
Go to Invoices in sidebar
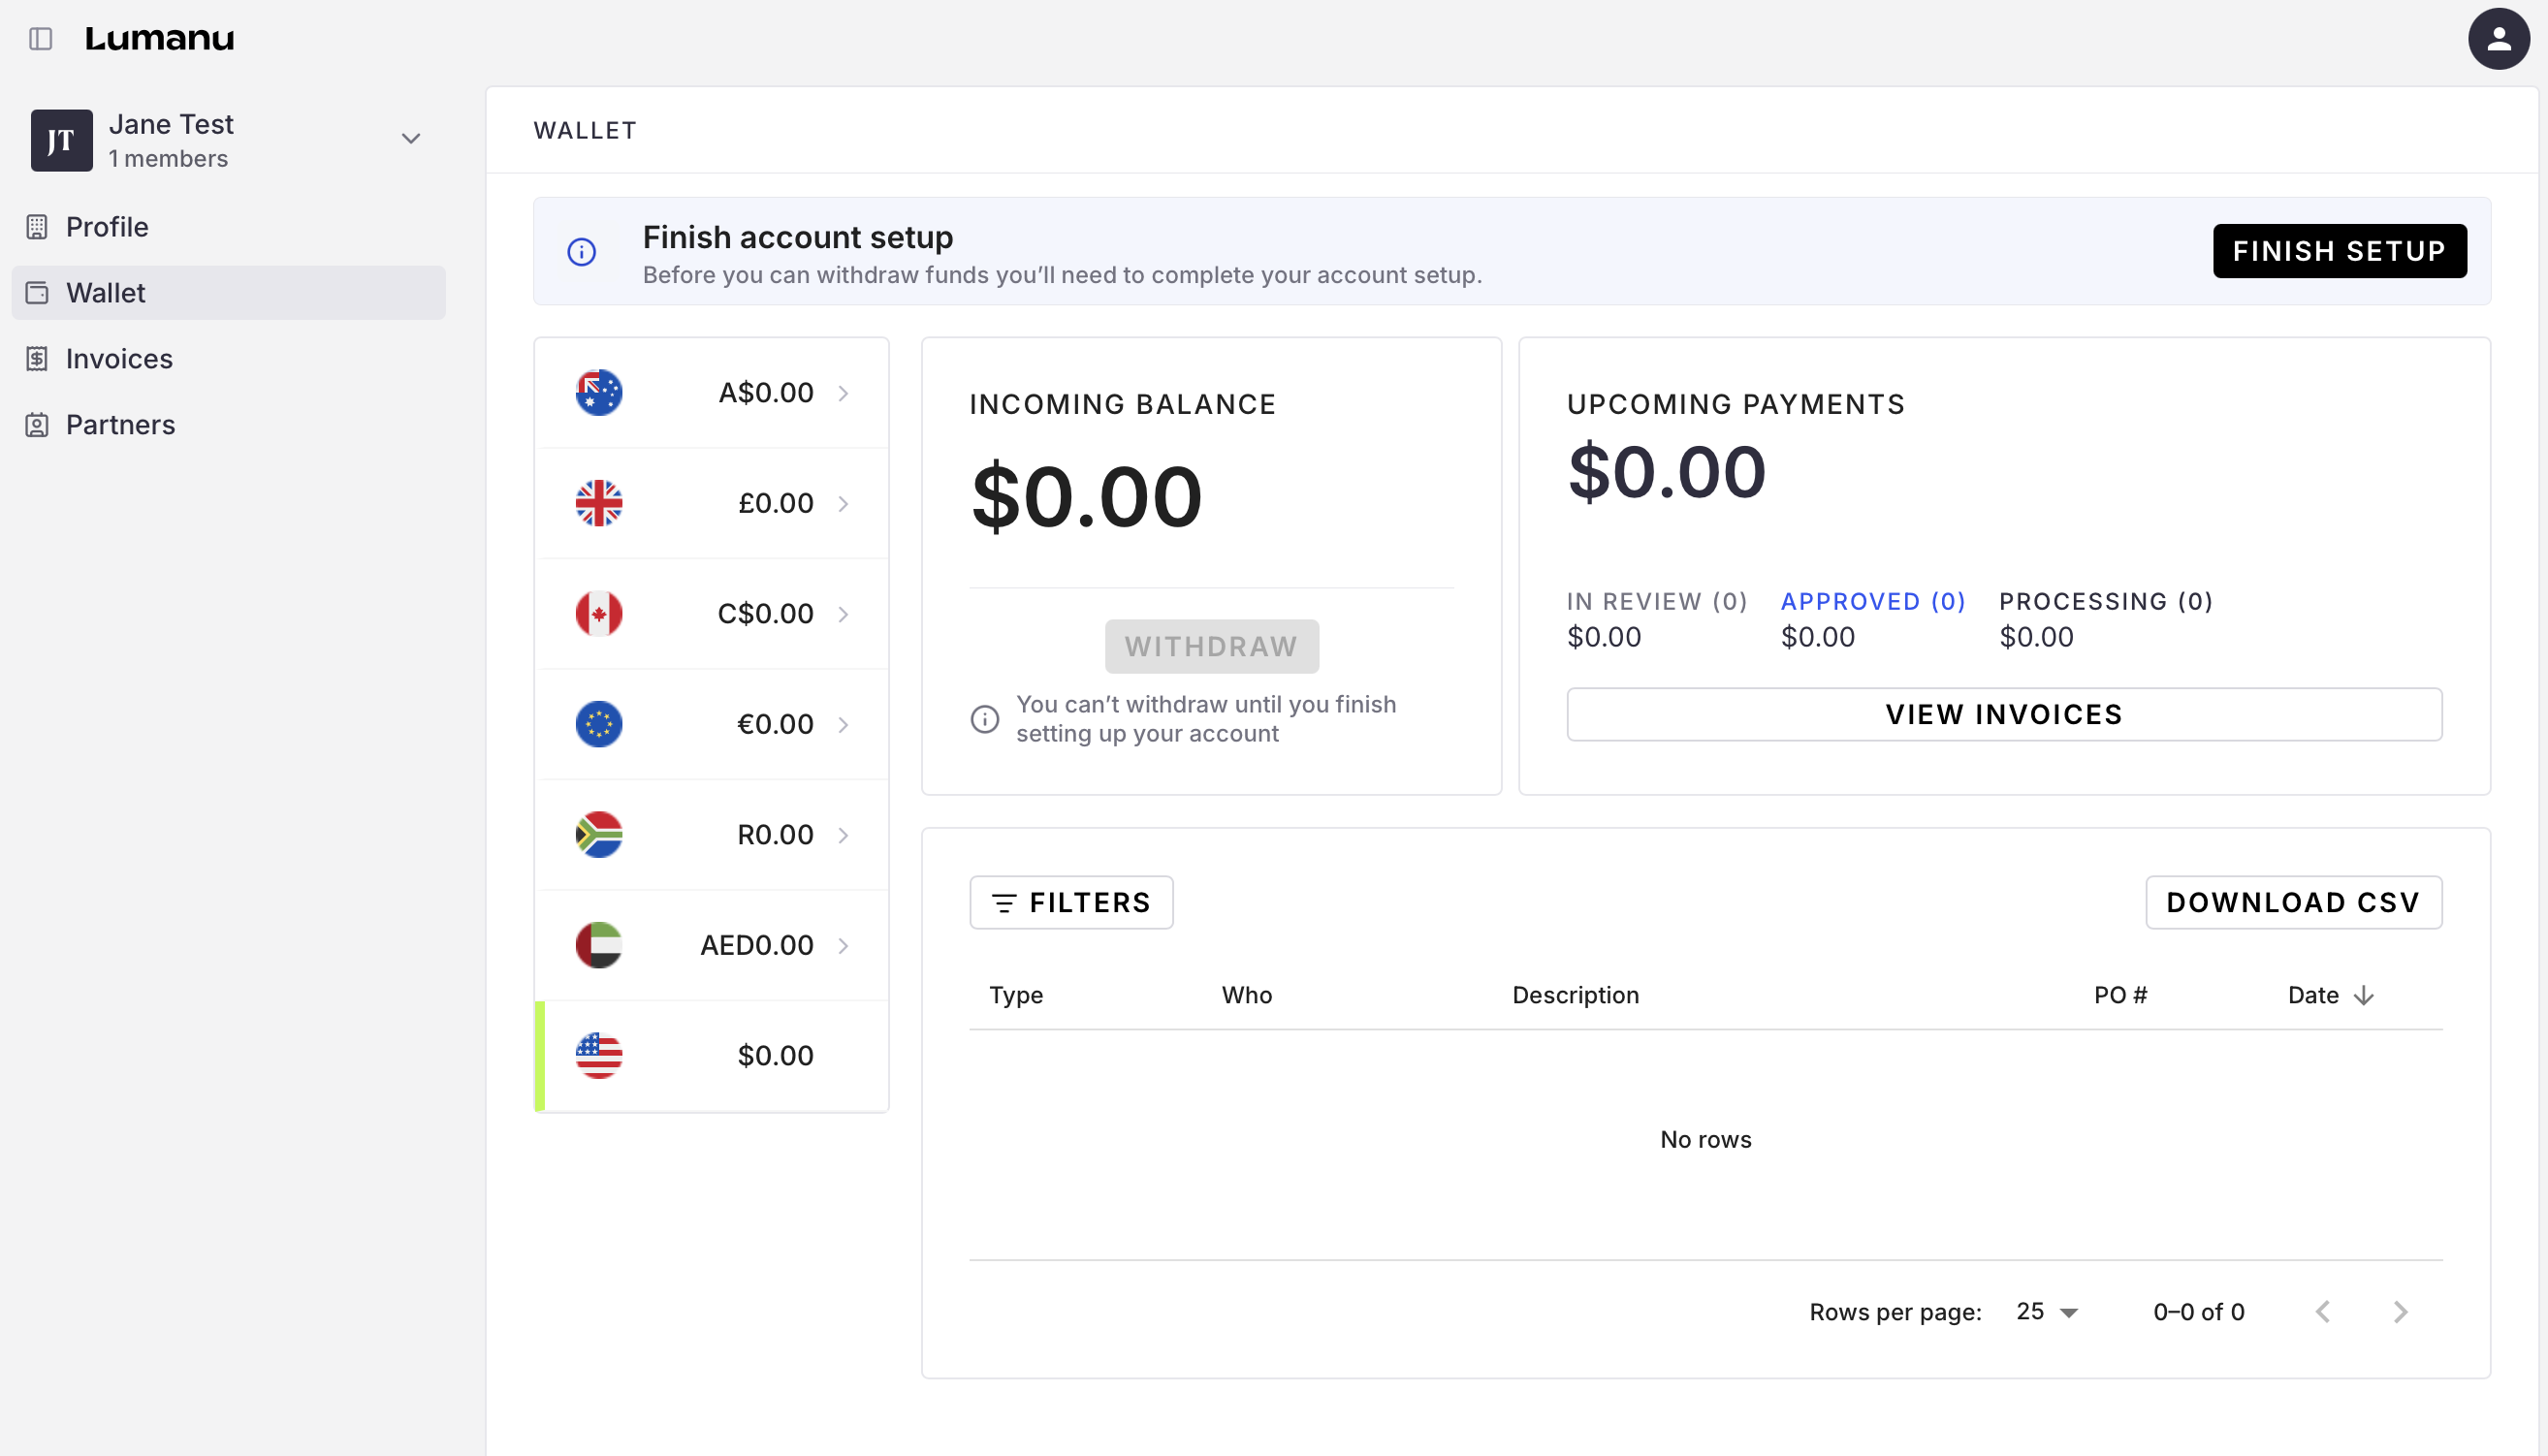click(119, 359)
